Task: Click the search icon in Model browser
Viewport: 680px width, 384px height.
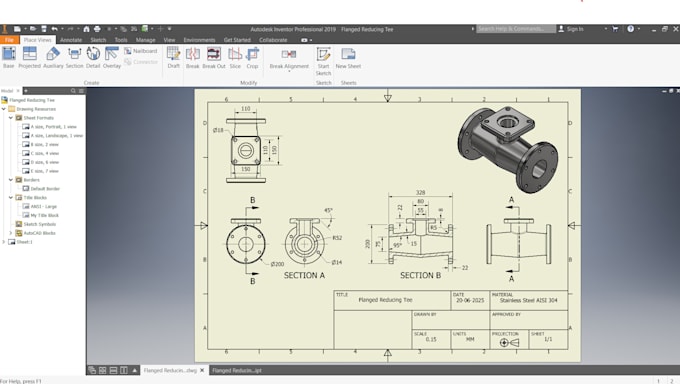Action: click(73, 91)
